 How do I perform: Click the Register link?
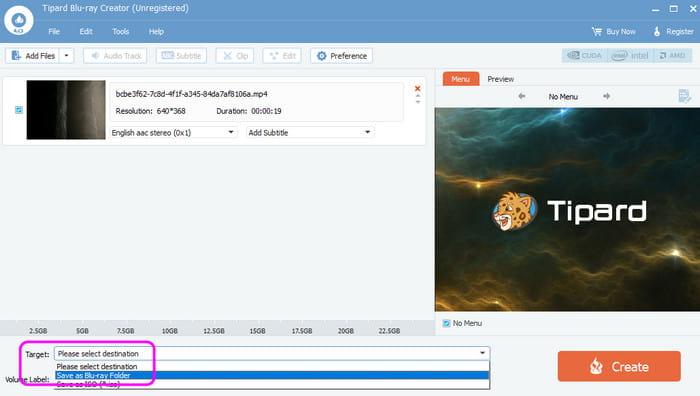pyautogui.click(x=673, y=32)
